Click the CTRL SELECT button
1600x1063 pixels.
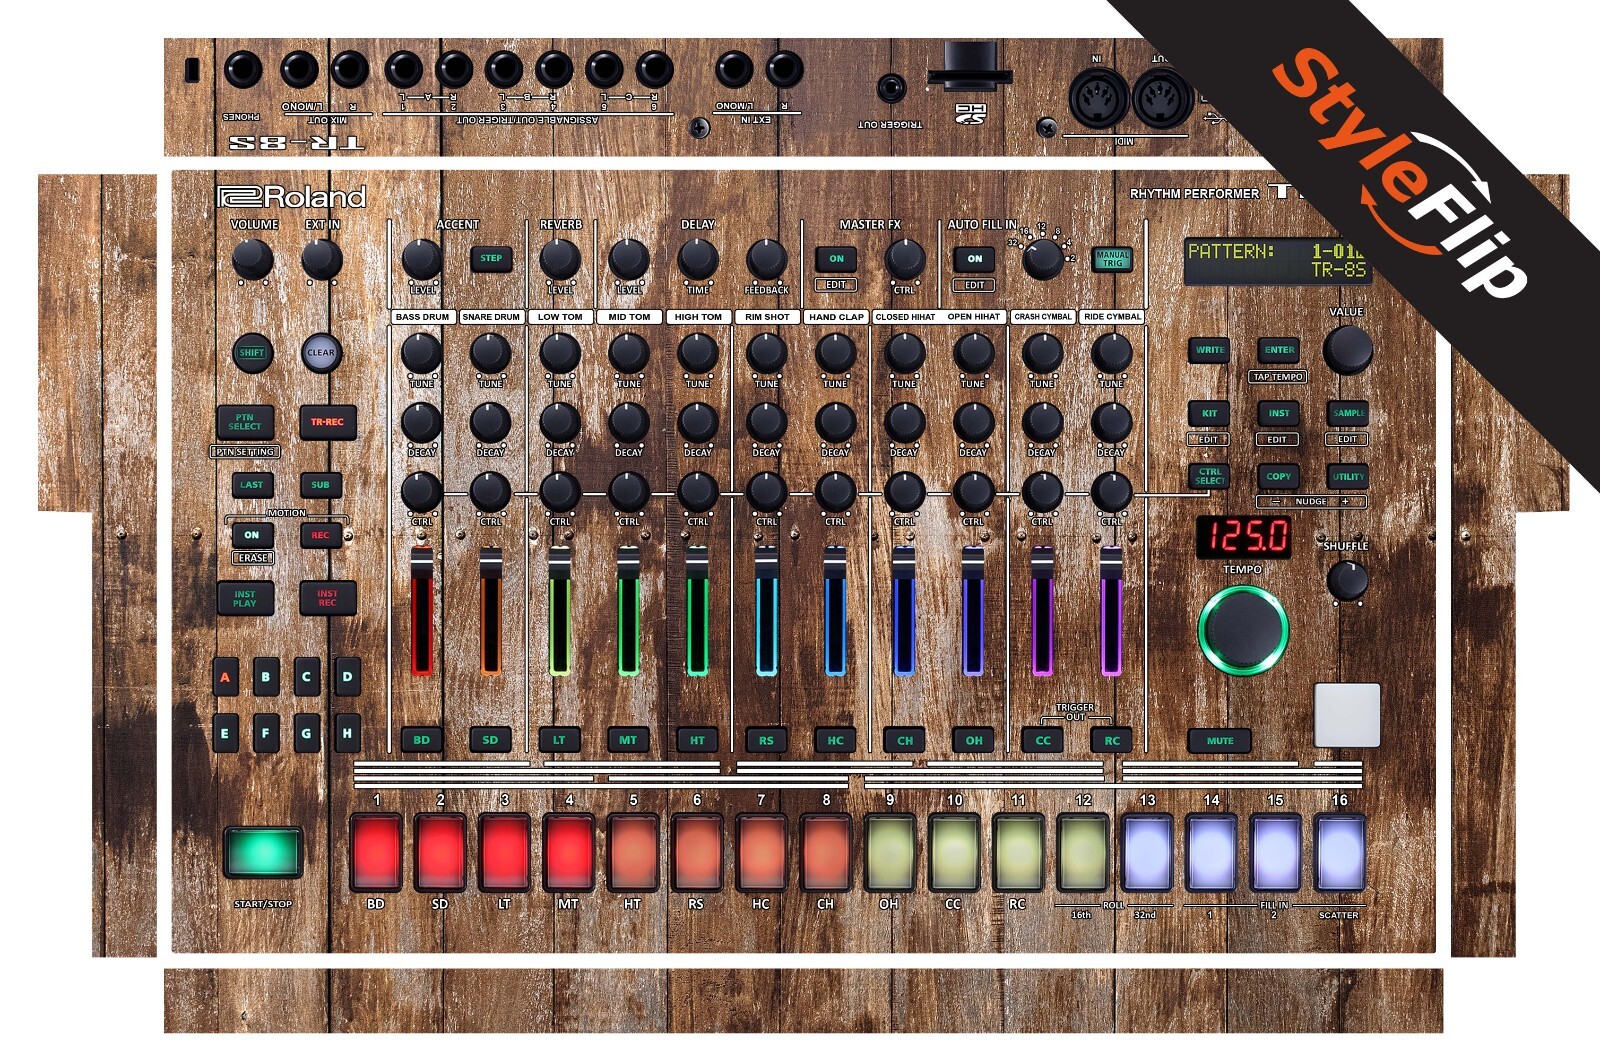tap(1210, 476)
